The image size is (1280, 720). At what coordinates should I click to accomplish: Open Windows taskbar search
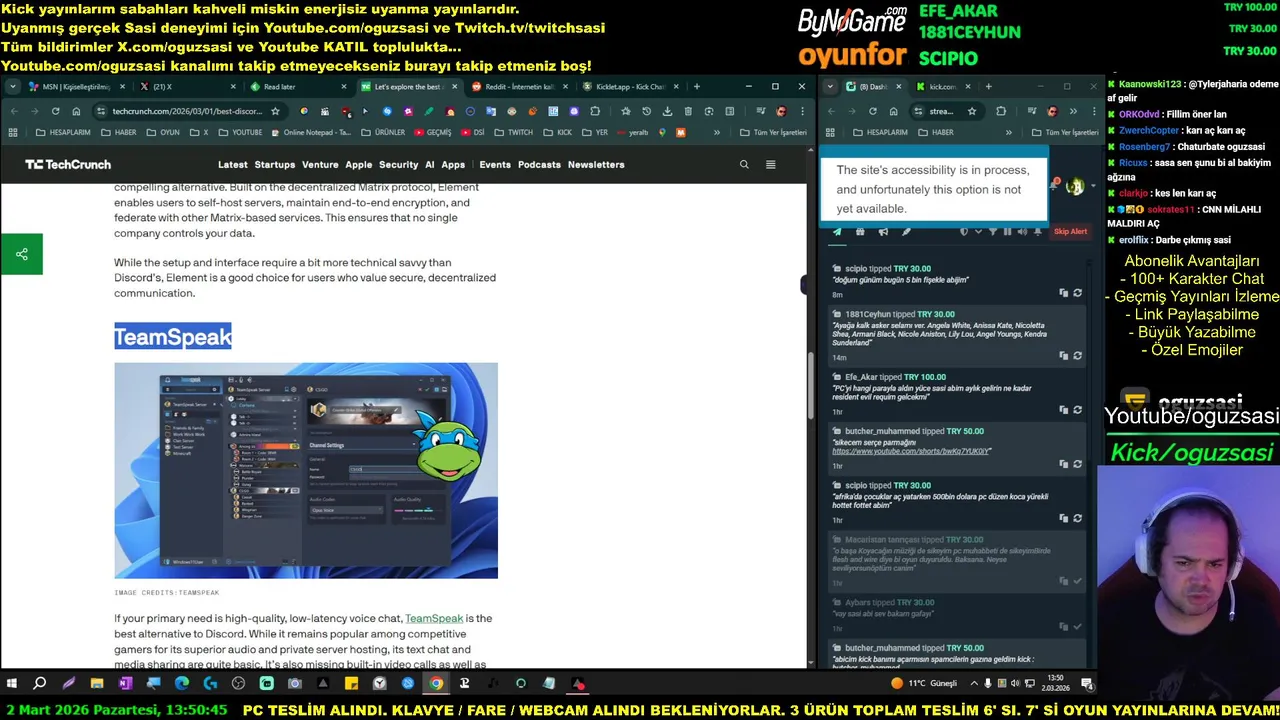pyautogui.click(x=40, y=684)
